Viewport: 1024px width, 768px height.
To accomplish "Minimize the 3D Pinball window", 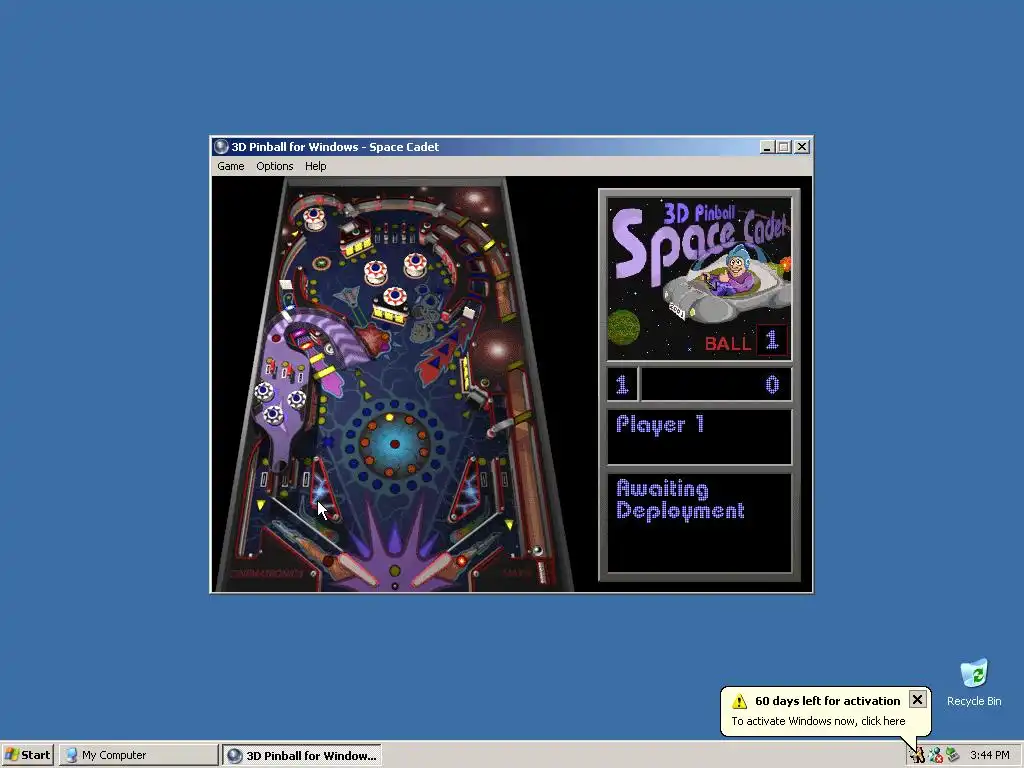I will [767, 147].
